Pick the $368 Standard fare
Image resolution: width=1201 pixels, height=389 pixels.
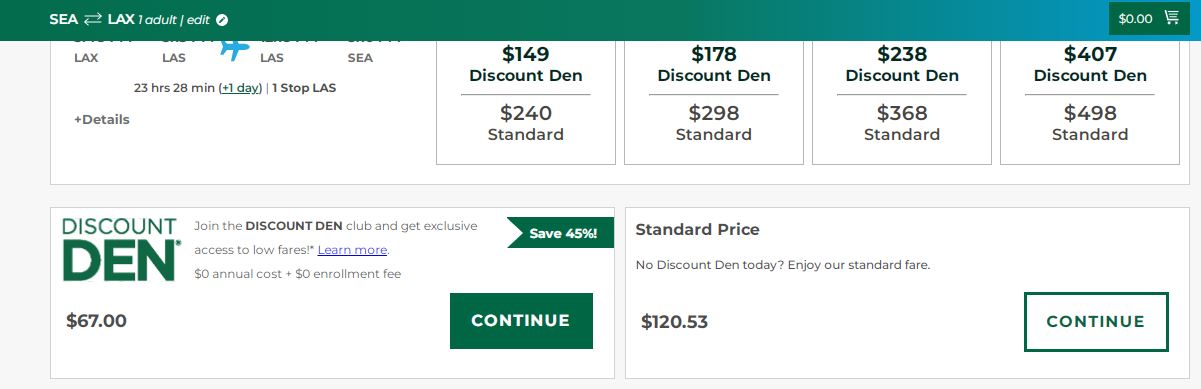point(902,123)
